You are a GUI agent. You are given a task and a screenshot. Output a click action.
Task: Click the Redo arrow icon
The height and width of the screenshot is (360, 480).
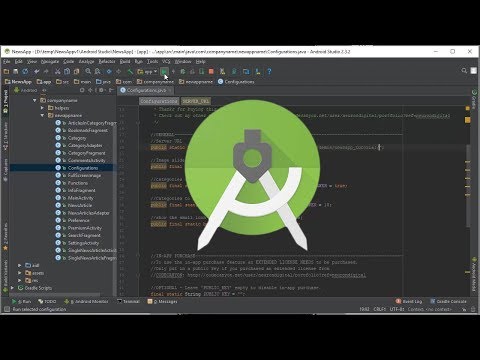click(x=46, y=71)
